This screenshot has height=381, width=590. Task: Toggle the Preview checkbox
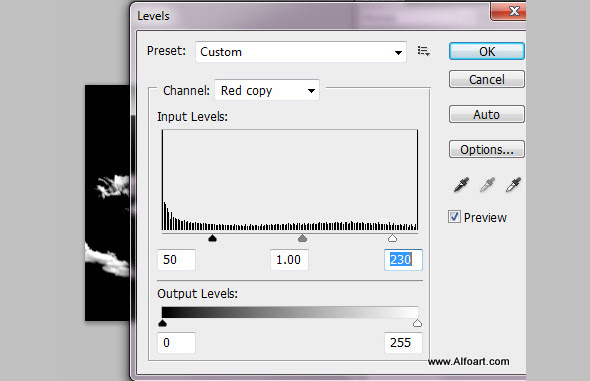point(454,217)
